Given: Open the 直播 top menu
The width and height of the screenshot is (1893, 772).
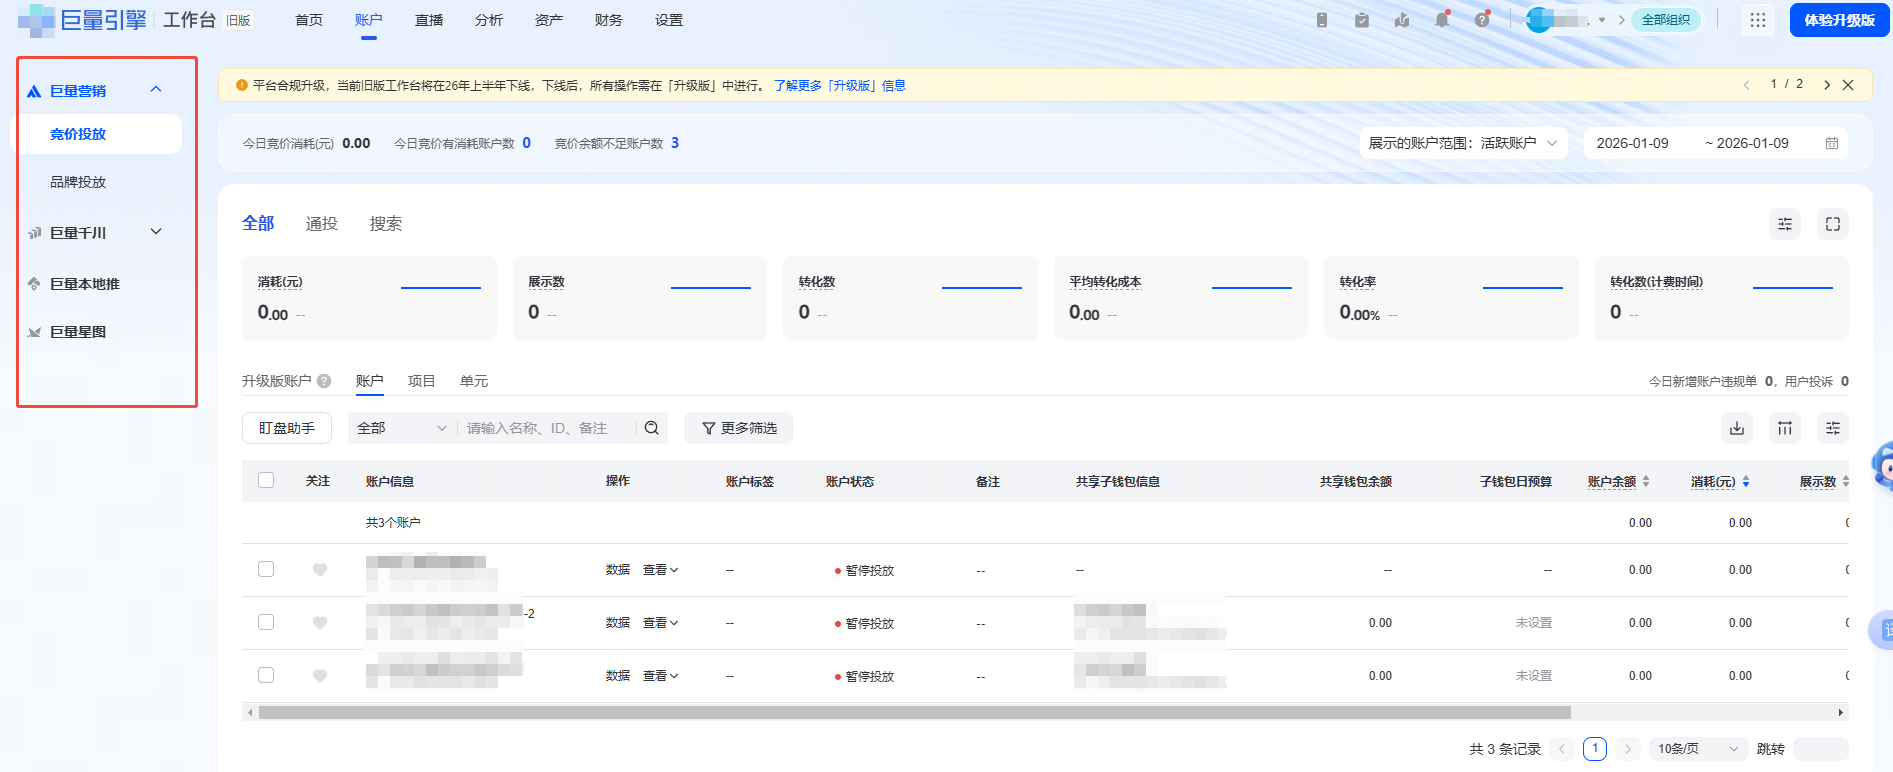Looking at the screenshot, I should click(429, 20).
